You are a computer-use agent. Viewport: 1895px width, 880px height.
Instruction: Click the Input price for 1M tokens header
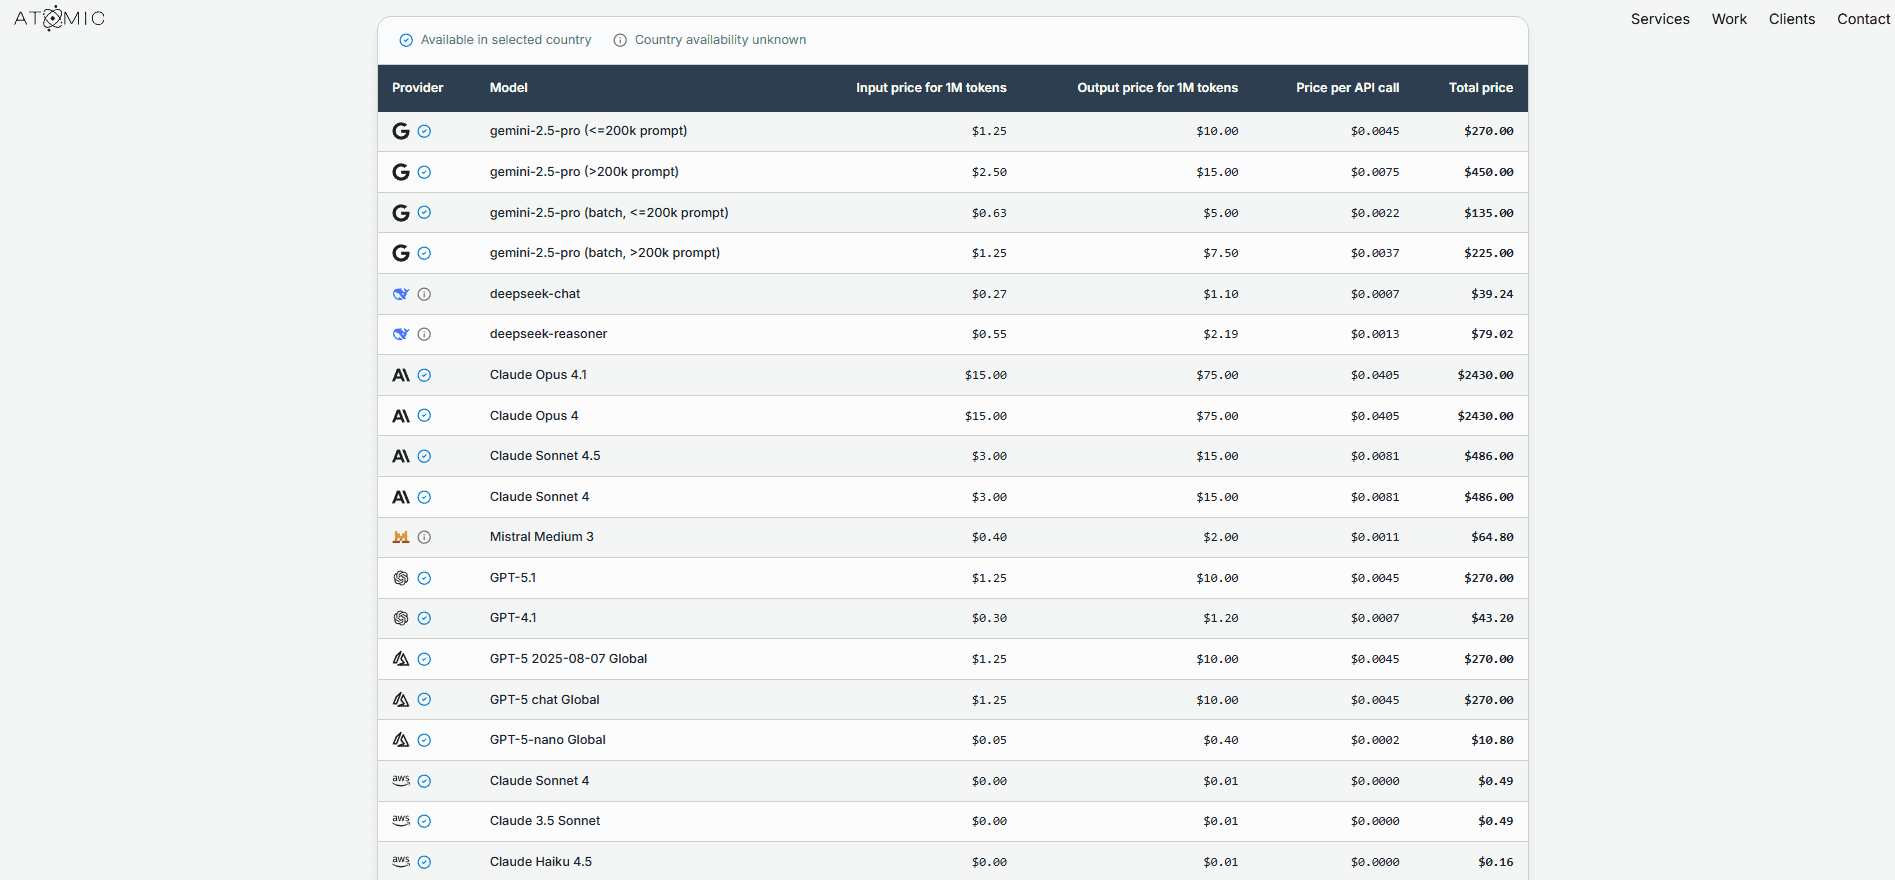click(x=930, y=88)
